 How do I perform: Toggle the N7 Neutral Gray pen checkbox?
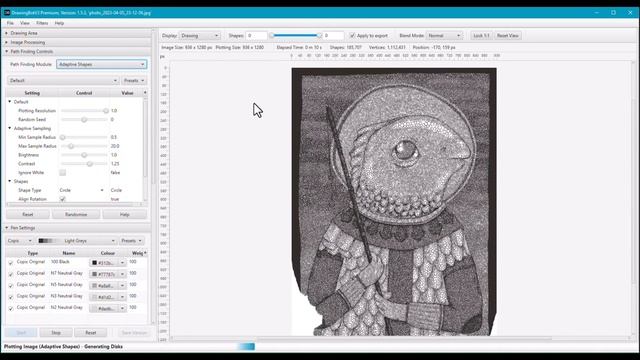11,274
